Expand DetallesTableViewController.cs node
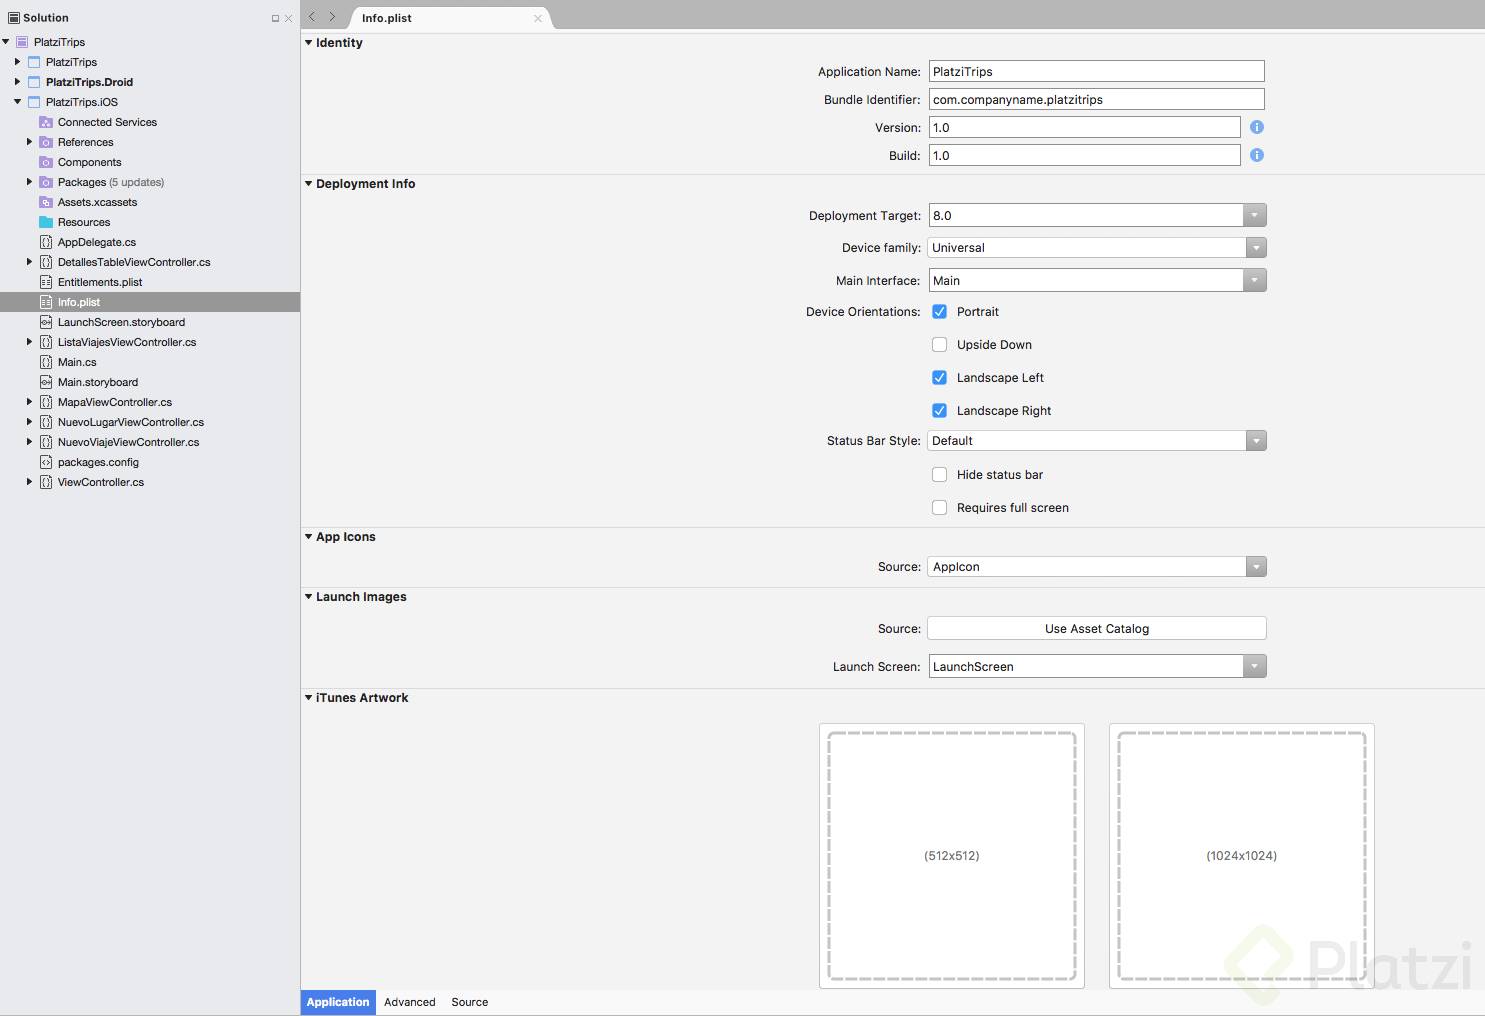This screenshot has height=1016, width=1485. click(x=29, y=262)
